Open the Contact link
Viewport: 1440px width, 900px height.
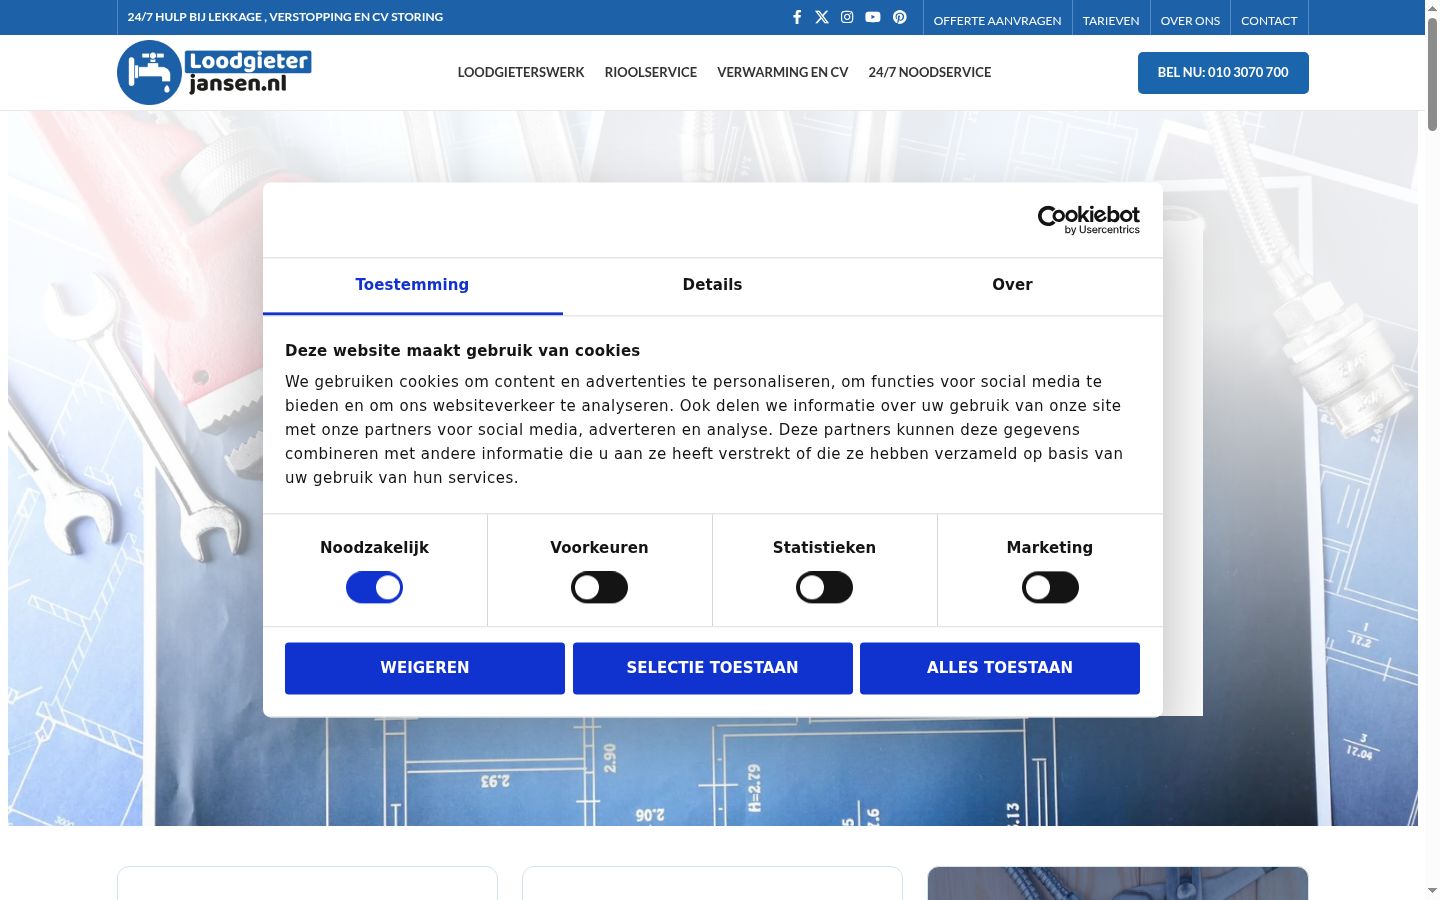click(x=1269, y=20)
